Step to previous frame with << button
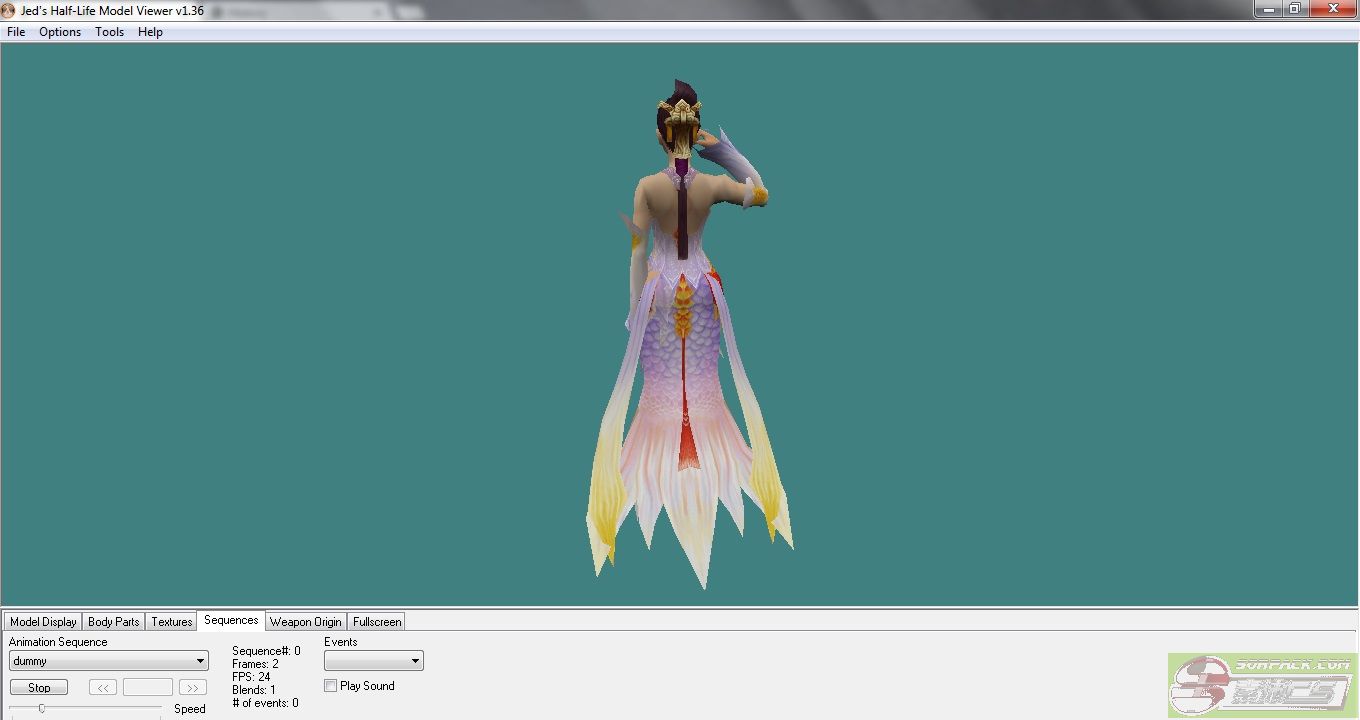 tap(103, 688)
